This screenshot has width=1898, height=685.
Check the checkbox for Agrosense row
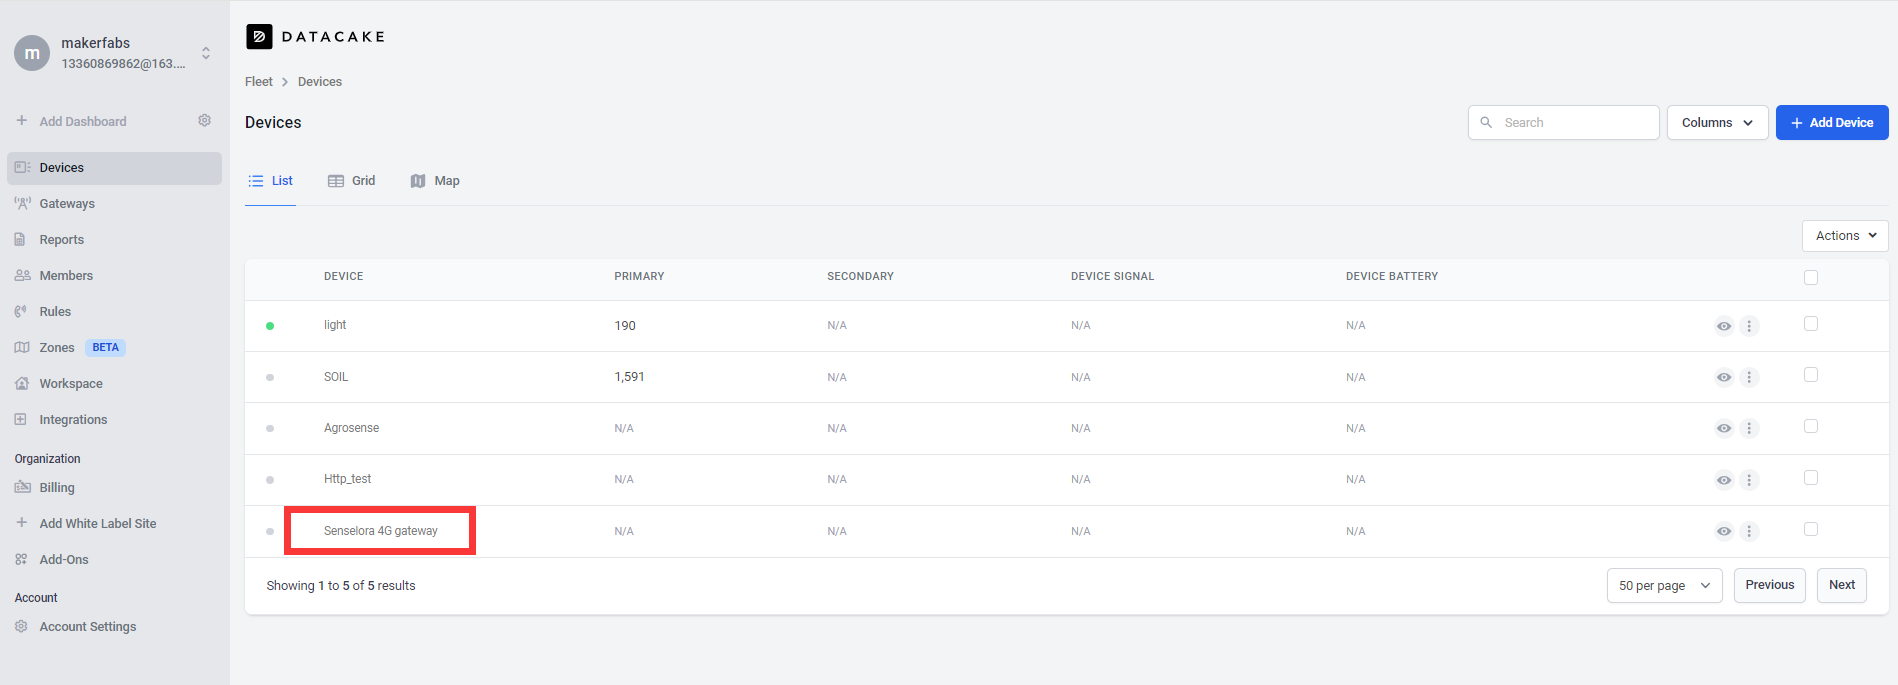point(1811,427)
